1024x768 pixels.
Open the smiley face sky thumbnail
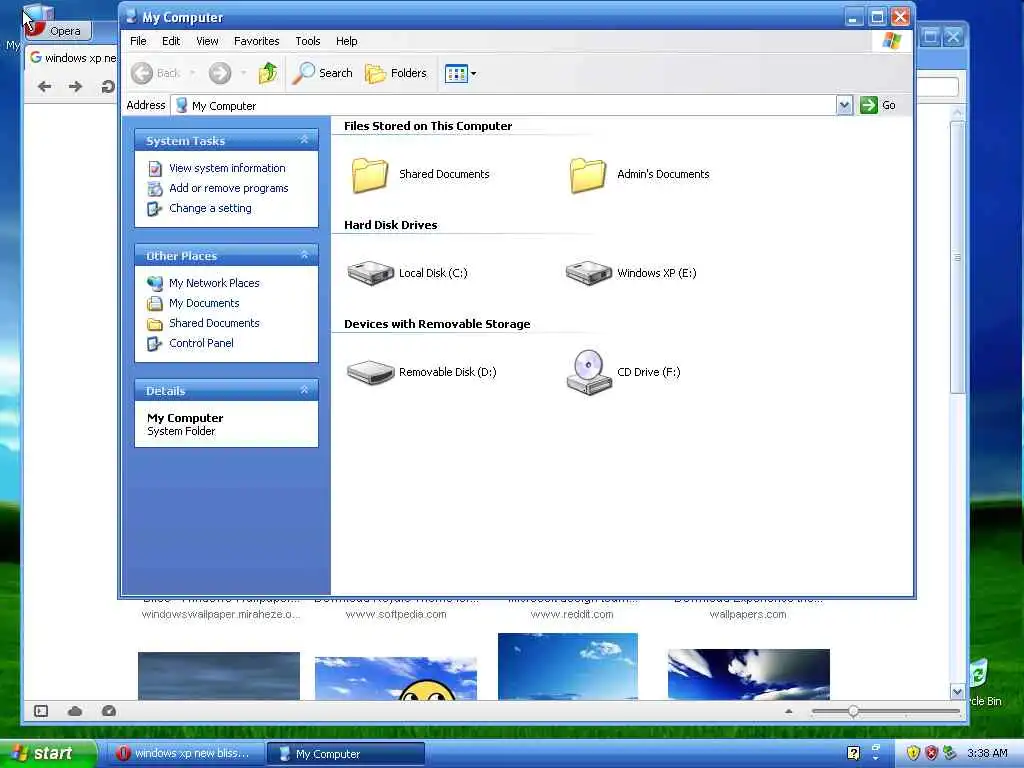point(396,679)
